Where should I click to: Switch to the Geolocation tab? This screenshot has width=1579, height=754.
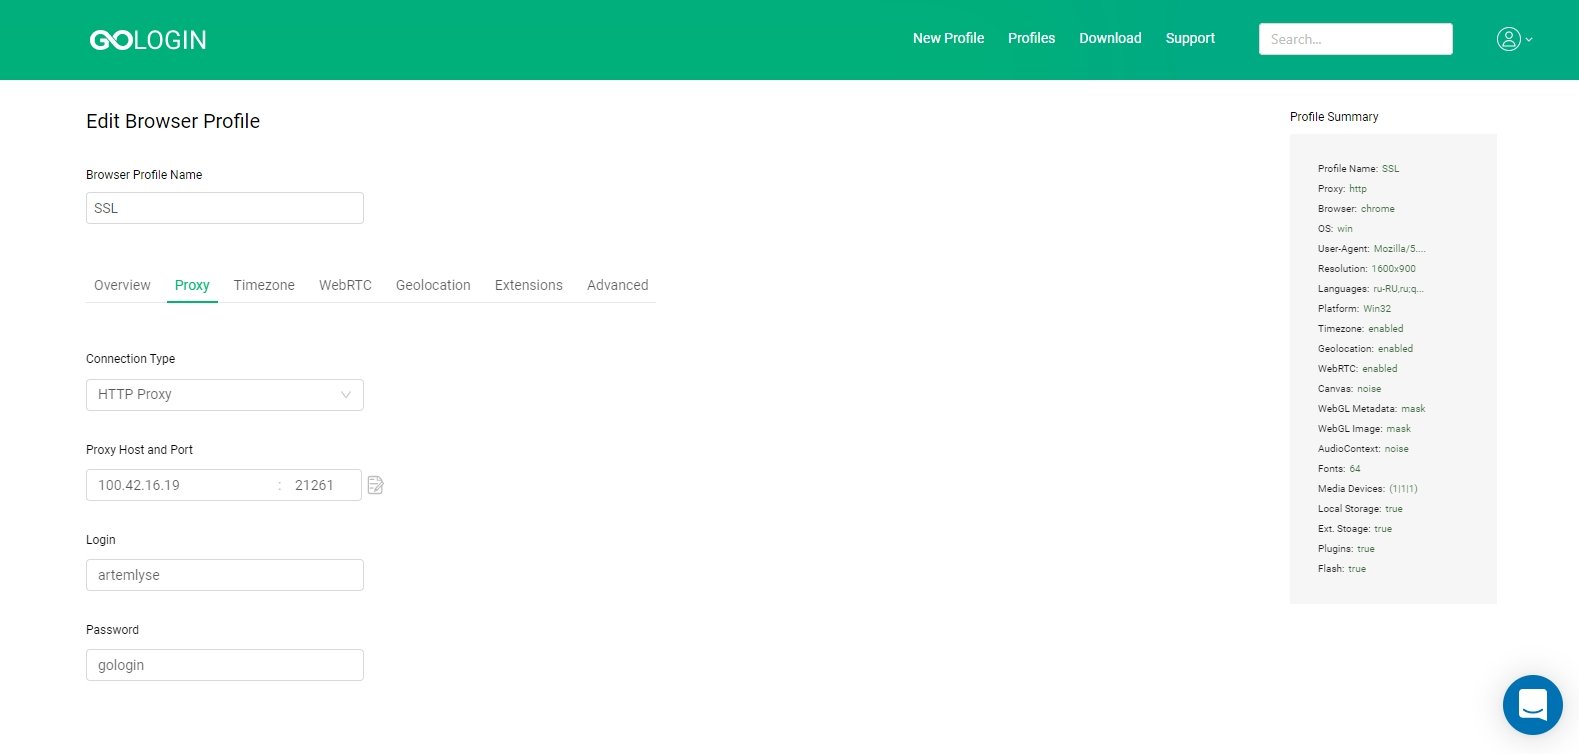coord(433,285)
